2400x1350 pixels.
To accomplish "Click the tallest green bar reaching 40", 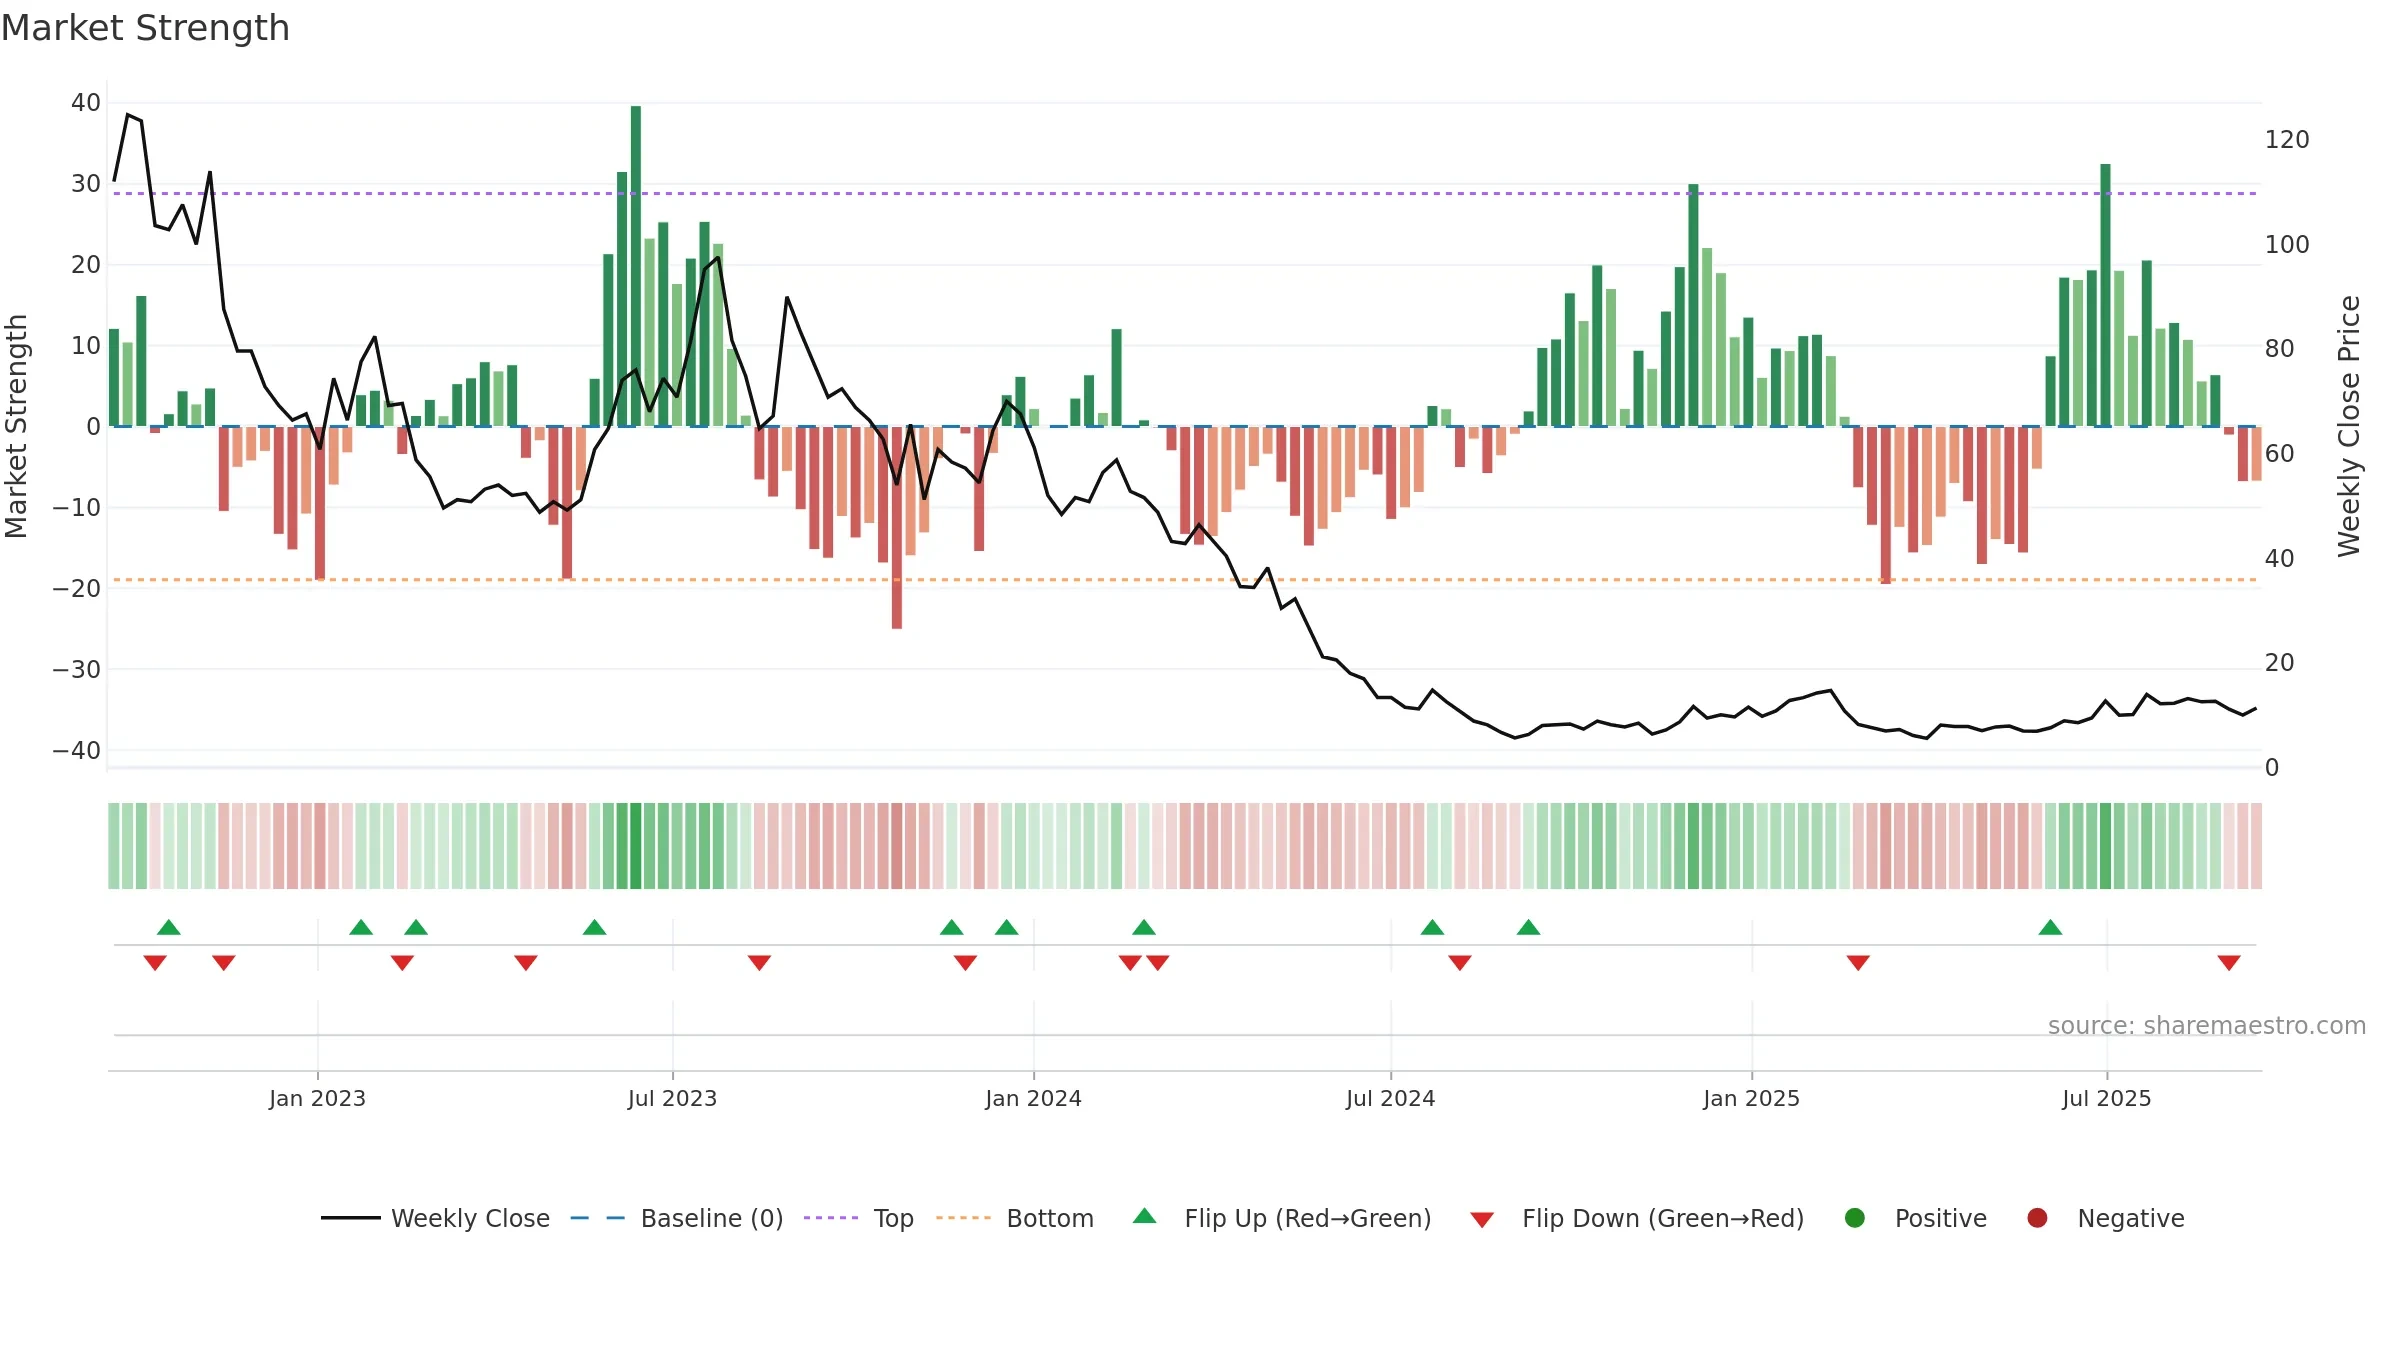I will tap(636, 266).
